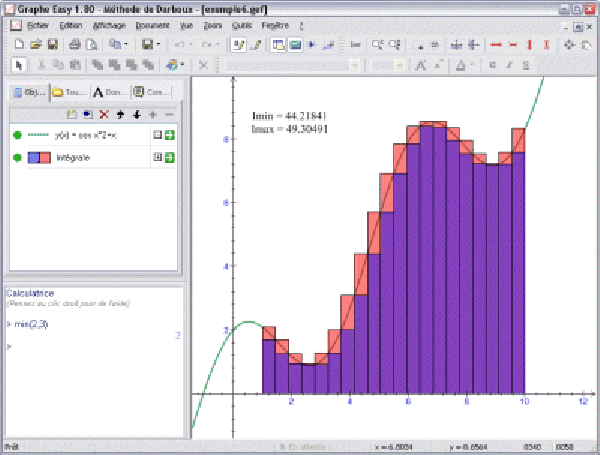The width and height of the screenshot is (600, 455).
Task: Select the arrow pointer tool
Action: pyautogui.click(x=17, y=65)
